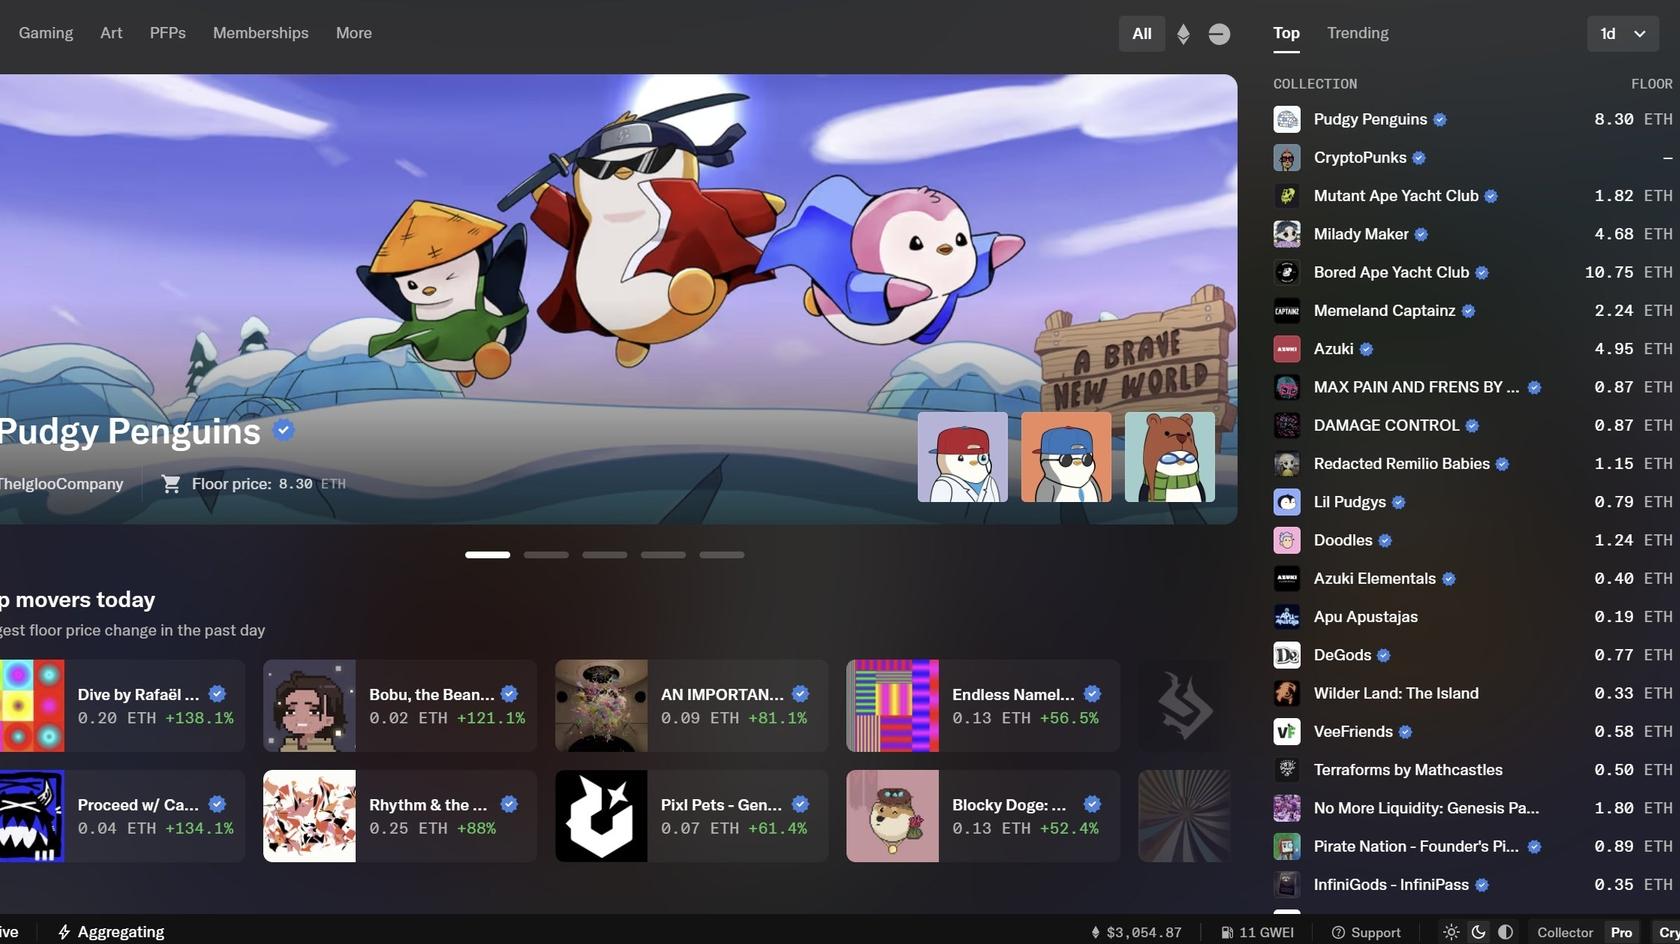Open Terraforms by Mathcastles icon
Screen dimensions: 1680x944
[1287, 770]
